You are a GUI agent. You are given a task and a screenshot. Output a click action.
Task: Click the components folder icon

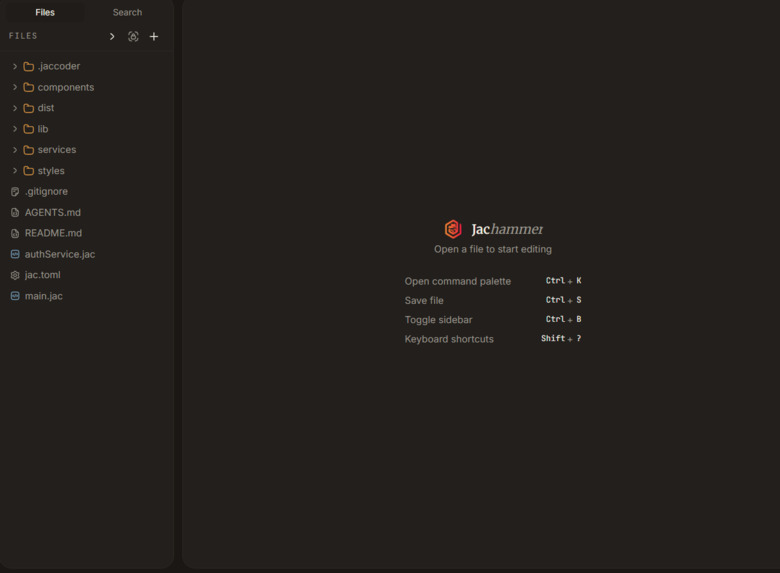click(29, 87)
